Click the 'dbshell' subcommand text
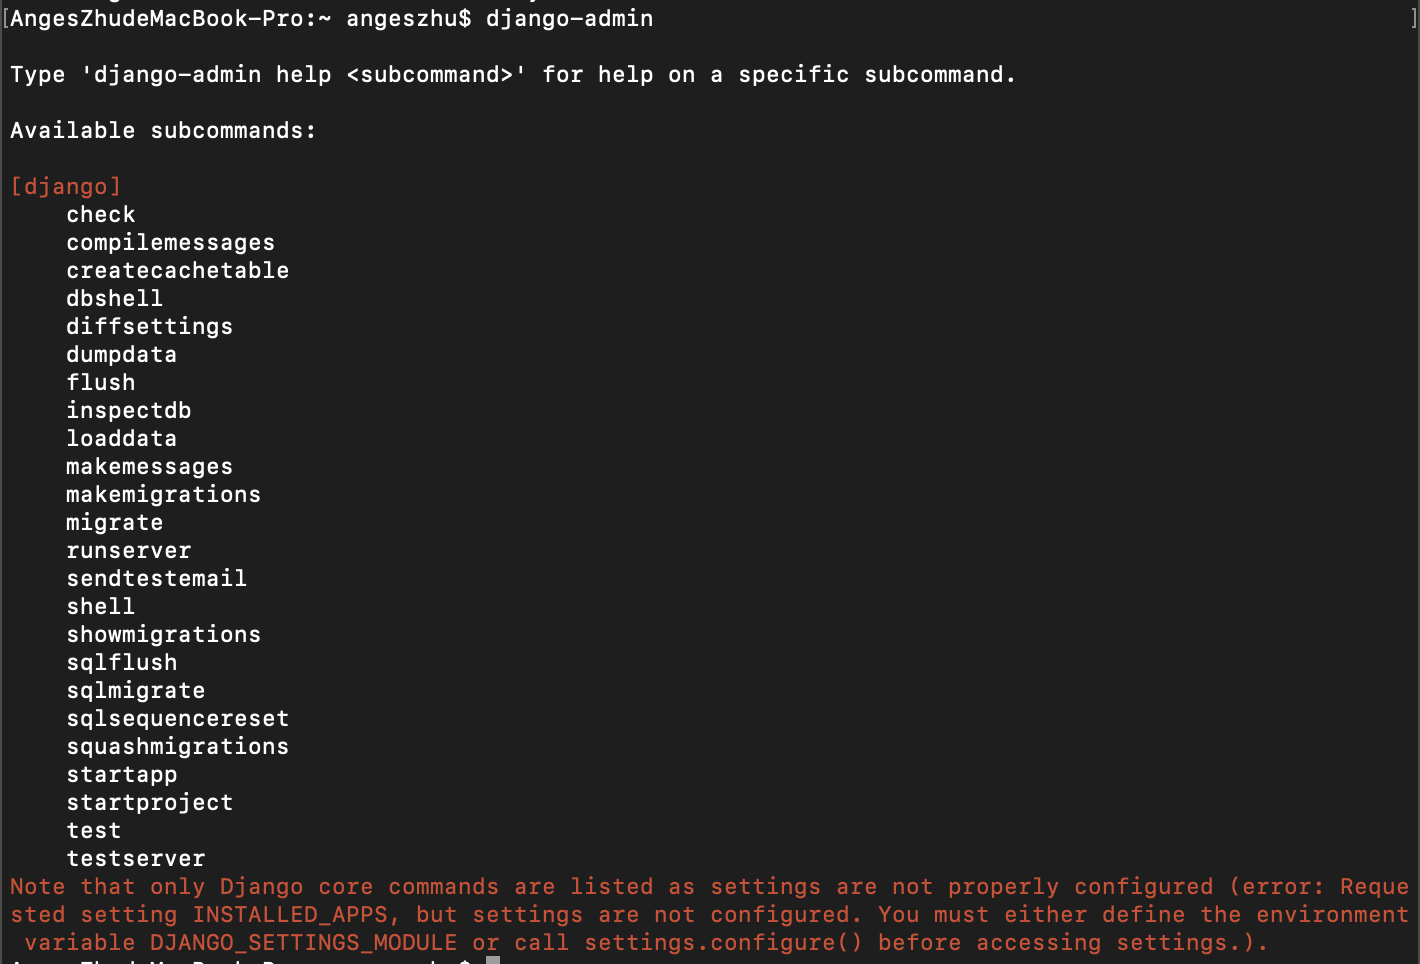1420x964 pixels. pos(114,299)
